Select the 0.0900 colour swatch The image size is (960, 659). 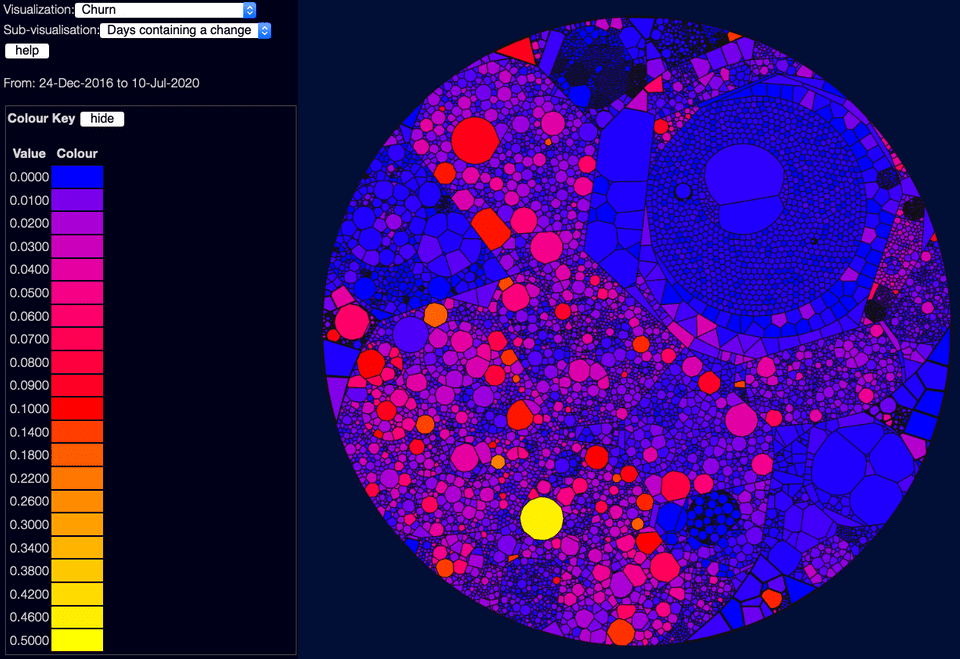tap(77, 385)
